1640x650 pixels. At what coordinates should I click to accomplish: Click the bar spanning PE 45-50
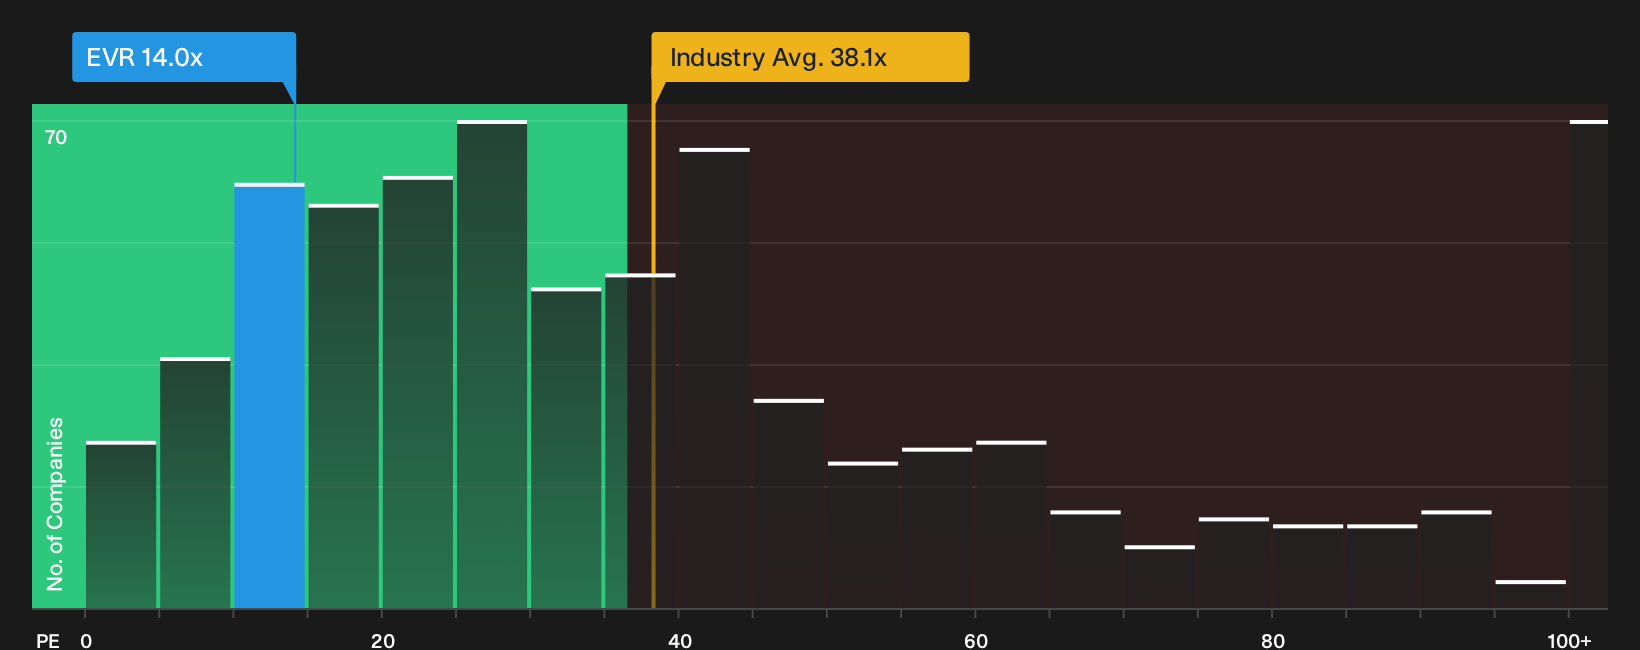pyautogui.click(x=789, y=504)
